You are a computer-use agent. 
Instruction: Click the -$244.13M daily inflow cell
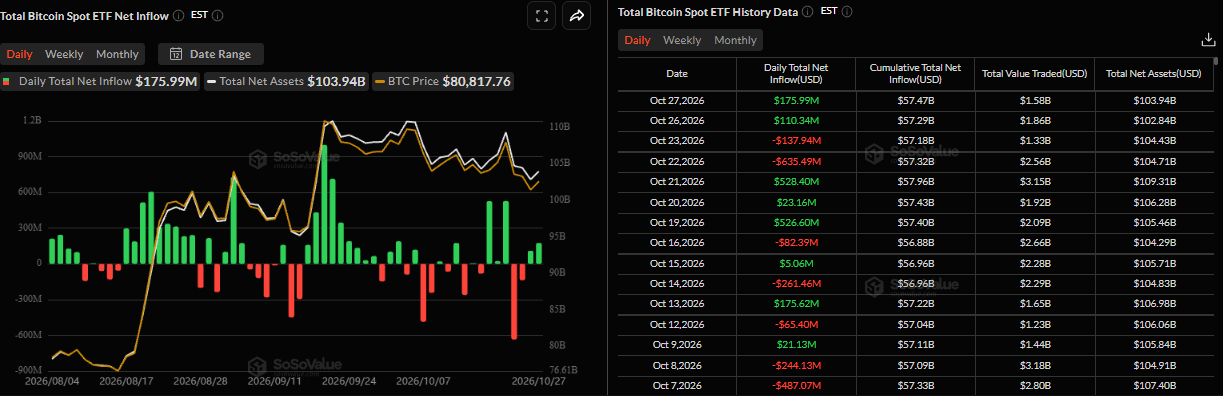tap(796, 365)
